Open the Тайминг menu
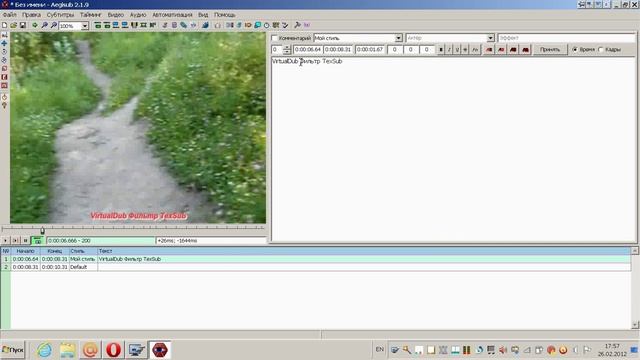Screen dimensions: 640x360 (91, 15)
